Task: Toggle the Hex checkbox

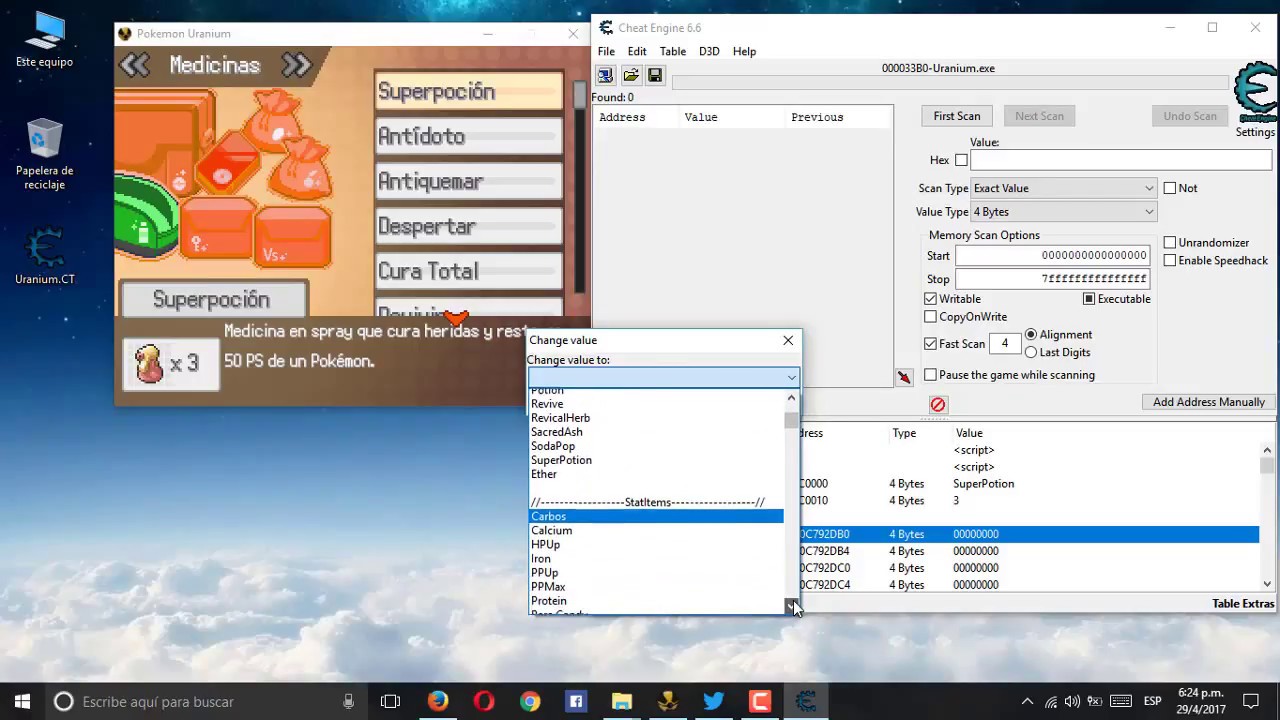Action: click(961, 160)
